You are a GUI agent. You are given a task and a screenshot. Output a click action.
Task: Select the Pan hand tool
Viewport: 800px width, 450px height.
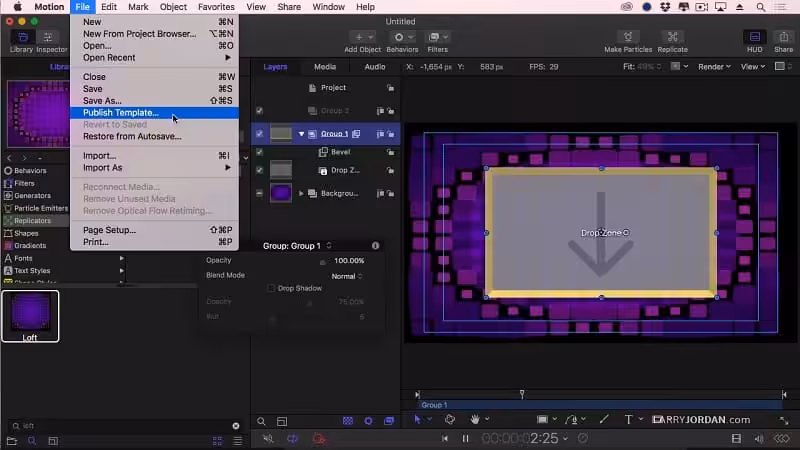(x=475, y=420)
